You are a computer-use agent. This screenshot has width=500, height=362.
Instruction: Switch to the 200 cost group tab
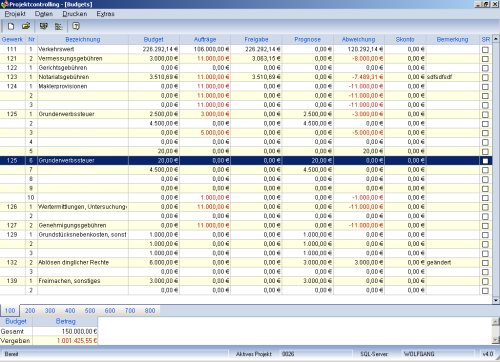(30, 311)
